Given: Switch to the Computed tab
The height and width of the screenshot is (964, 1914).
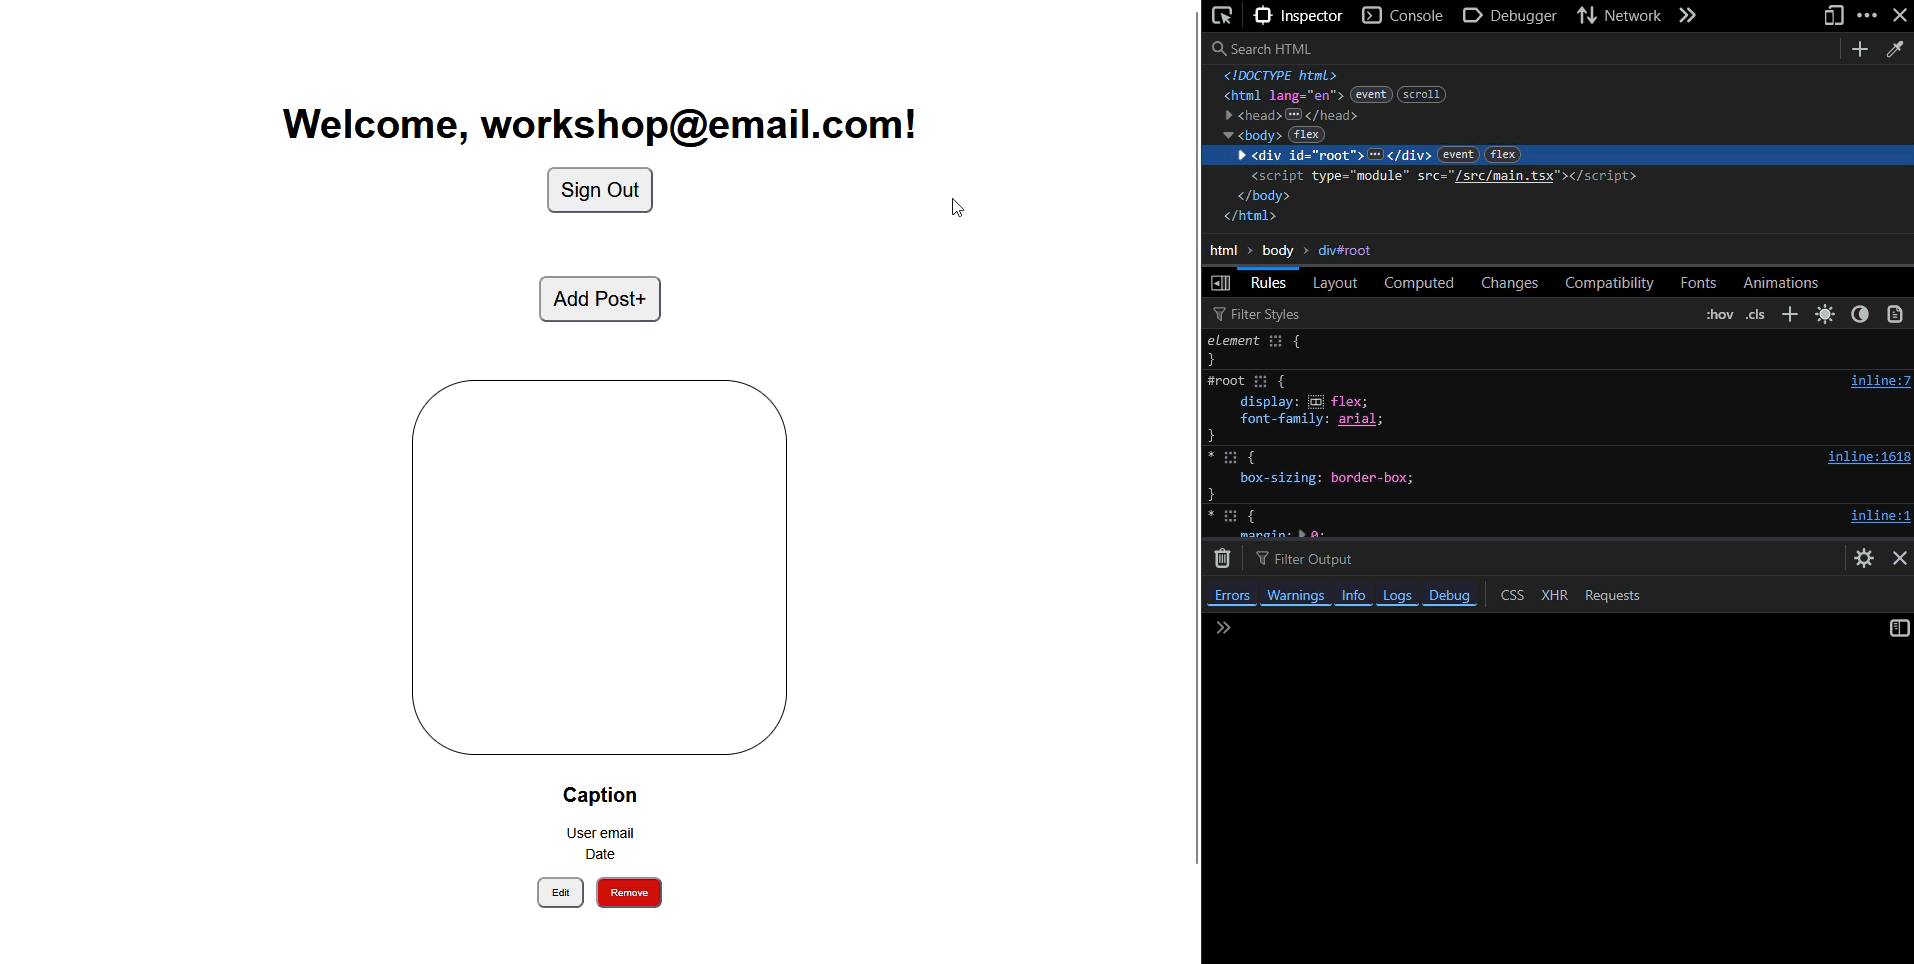Looking at the screenshot, I should (1419, 283).
